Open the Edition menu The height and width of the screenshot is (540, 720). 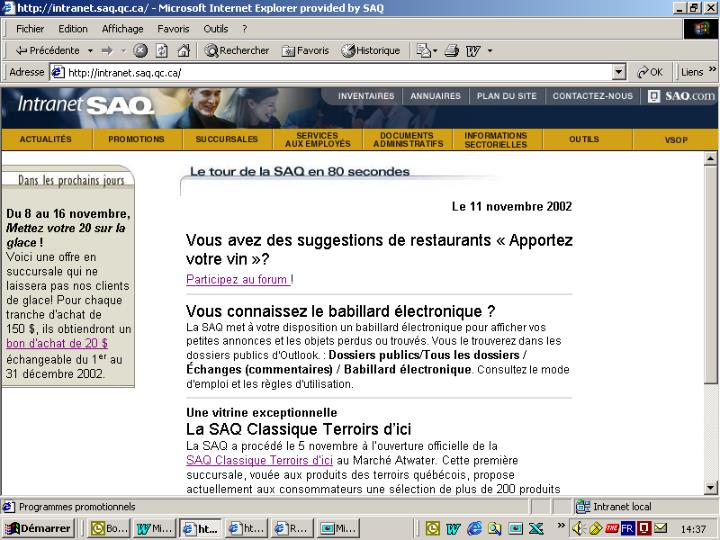pyautogui.click(x=73, y=29)
